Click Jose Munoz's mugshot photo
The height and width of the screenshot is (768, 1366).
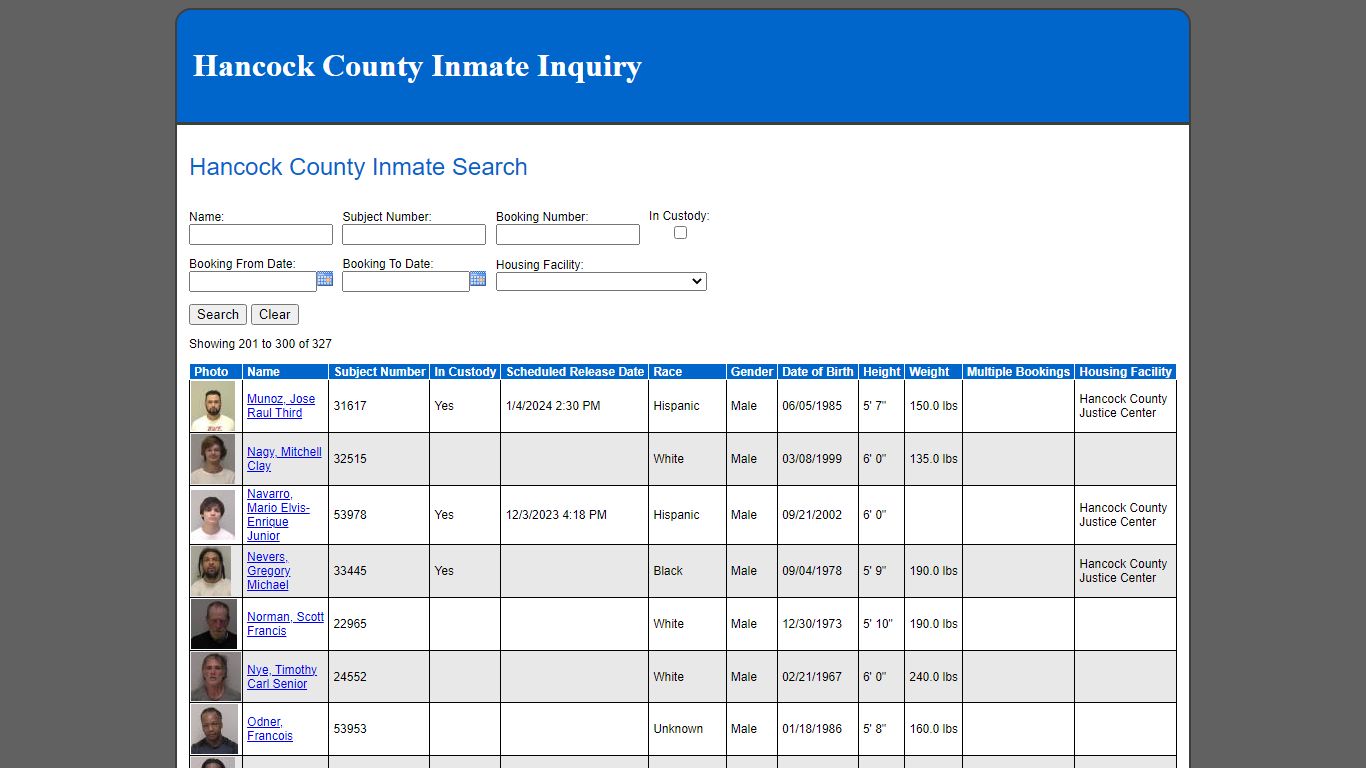[213, 406]
